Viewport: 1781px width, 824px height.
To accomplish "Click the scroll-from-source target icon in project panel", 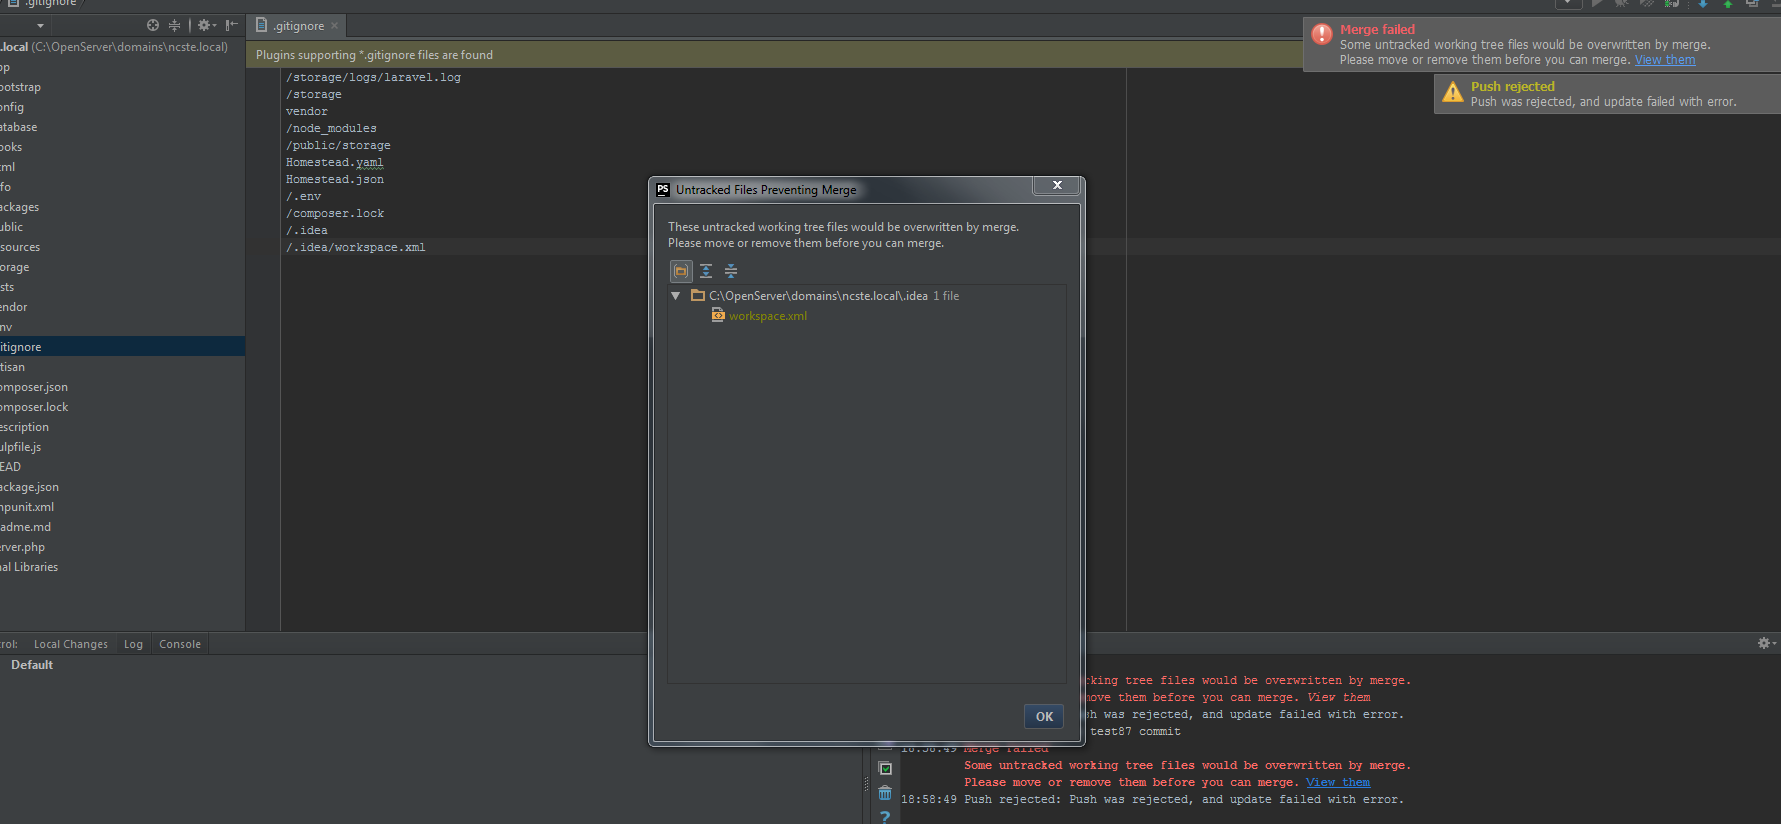I will [x=153, y=25].
